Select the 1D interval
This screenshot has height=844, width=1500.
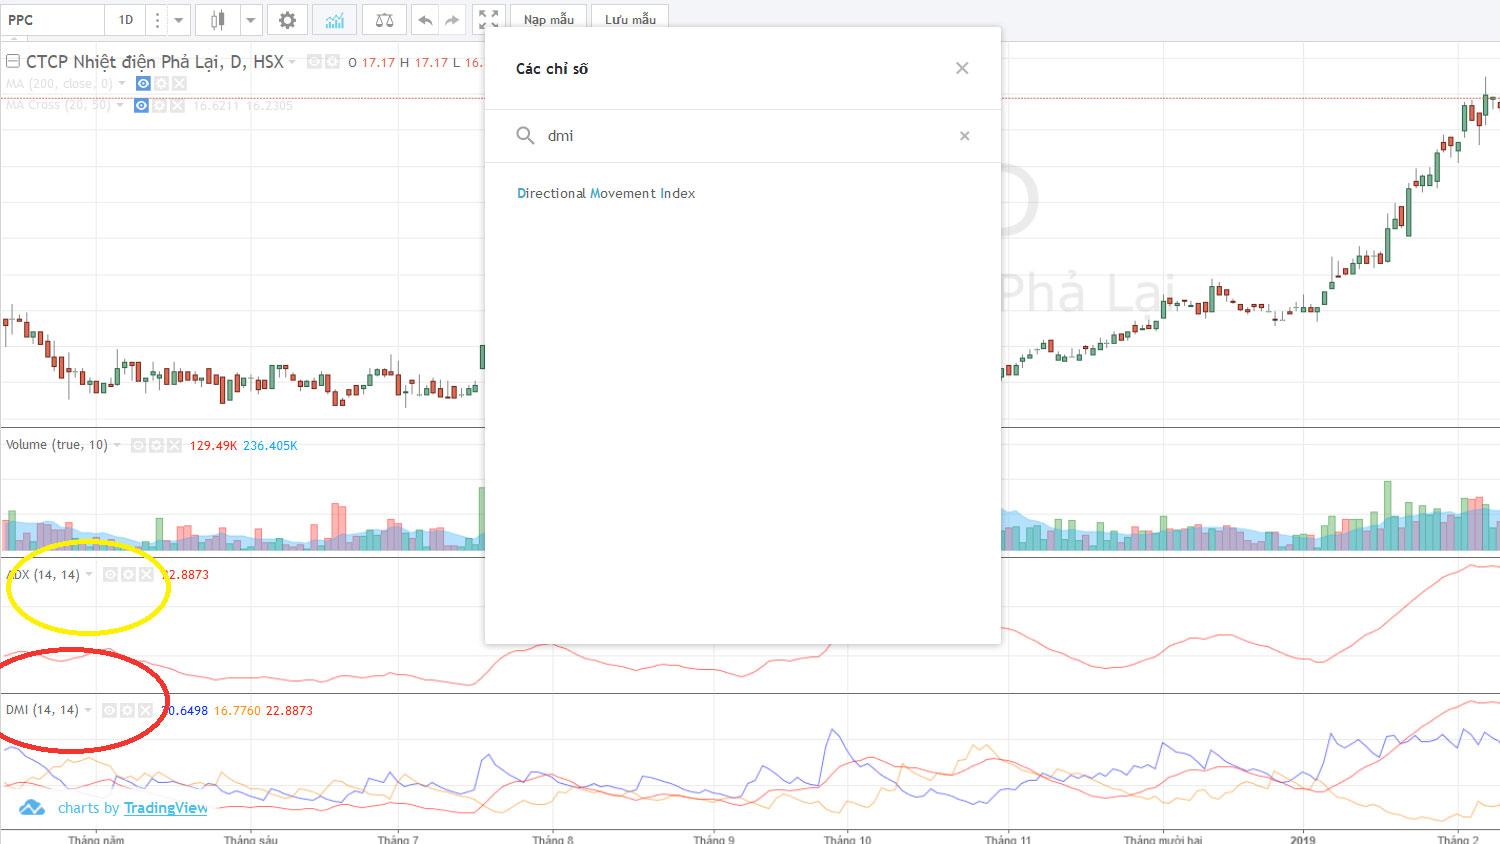[126, 20]
